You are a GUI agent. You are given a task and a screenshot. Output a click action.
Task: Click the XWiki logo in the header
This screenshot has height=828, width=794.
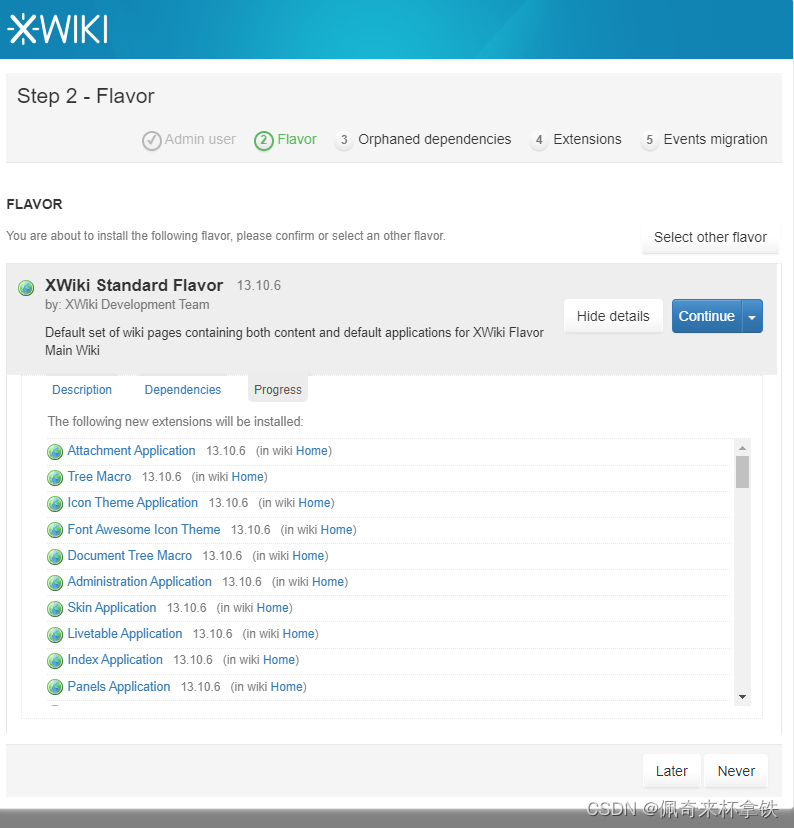point(58,29)
